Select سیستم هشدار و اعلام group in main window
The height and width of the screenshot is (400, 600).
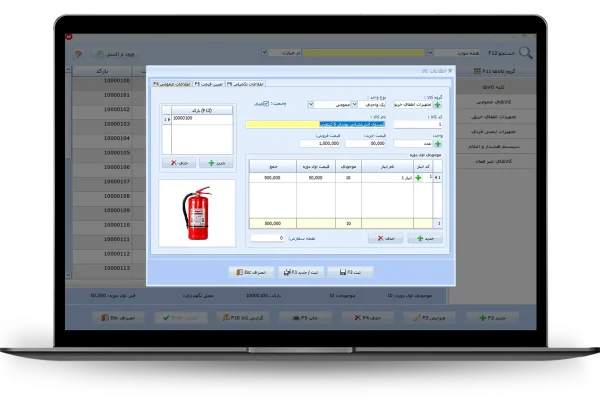point(493,146)
